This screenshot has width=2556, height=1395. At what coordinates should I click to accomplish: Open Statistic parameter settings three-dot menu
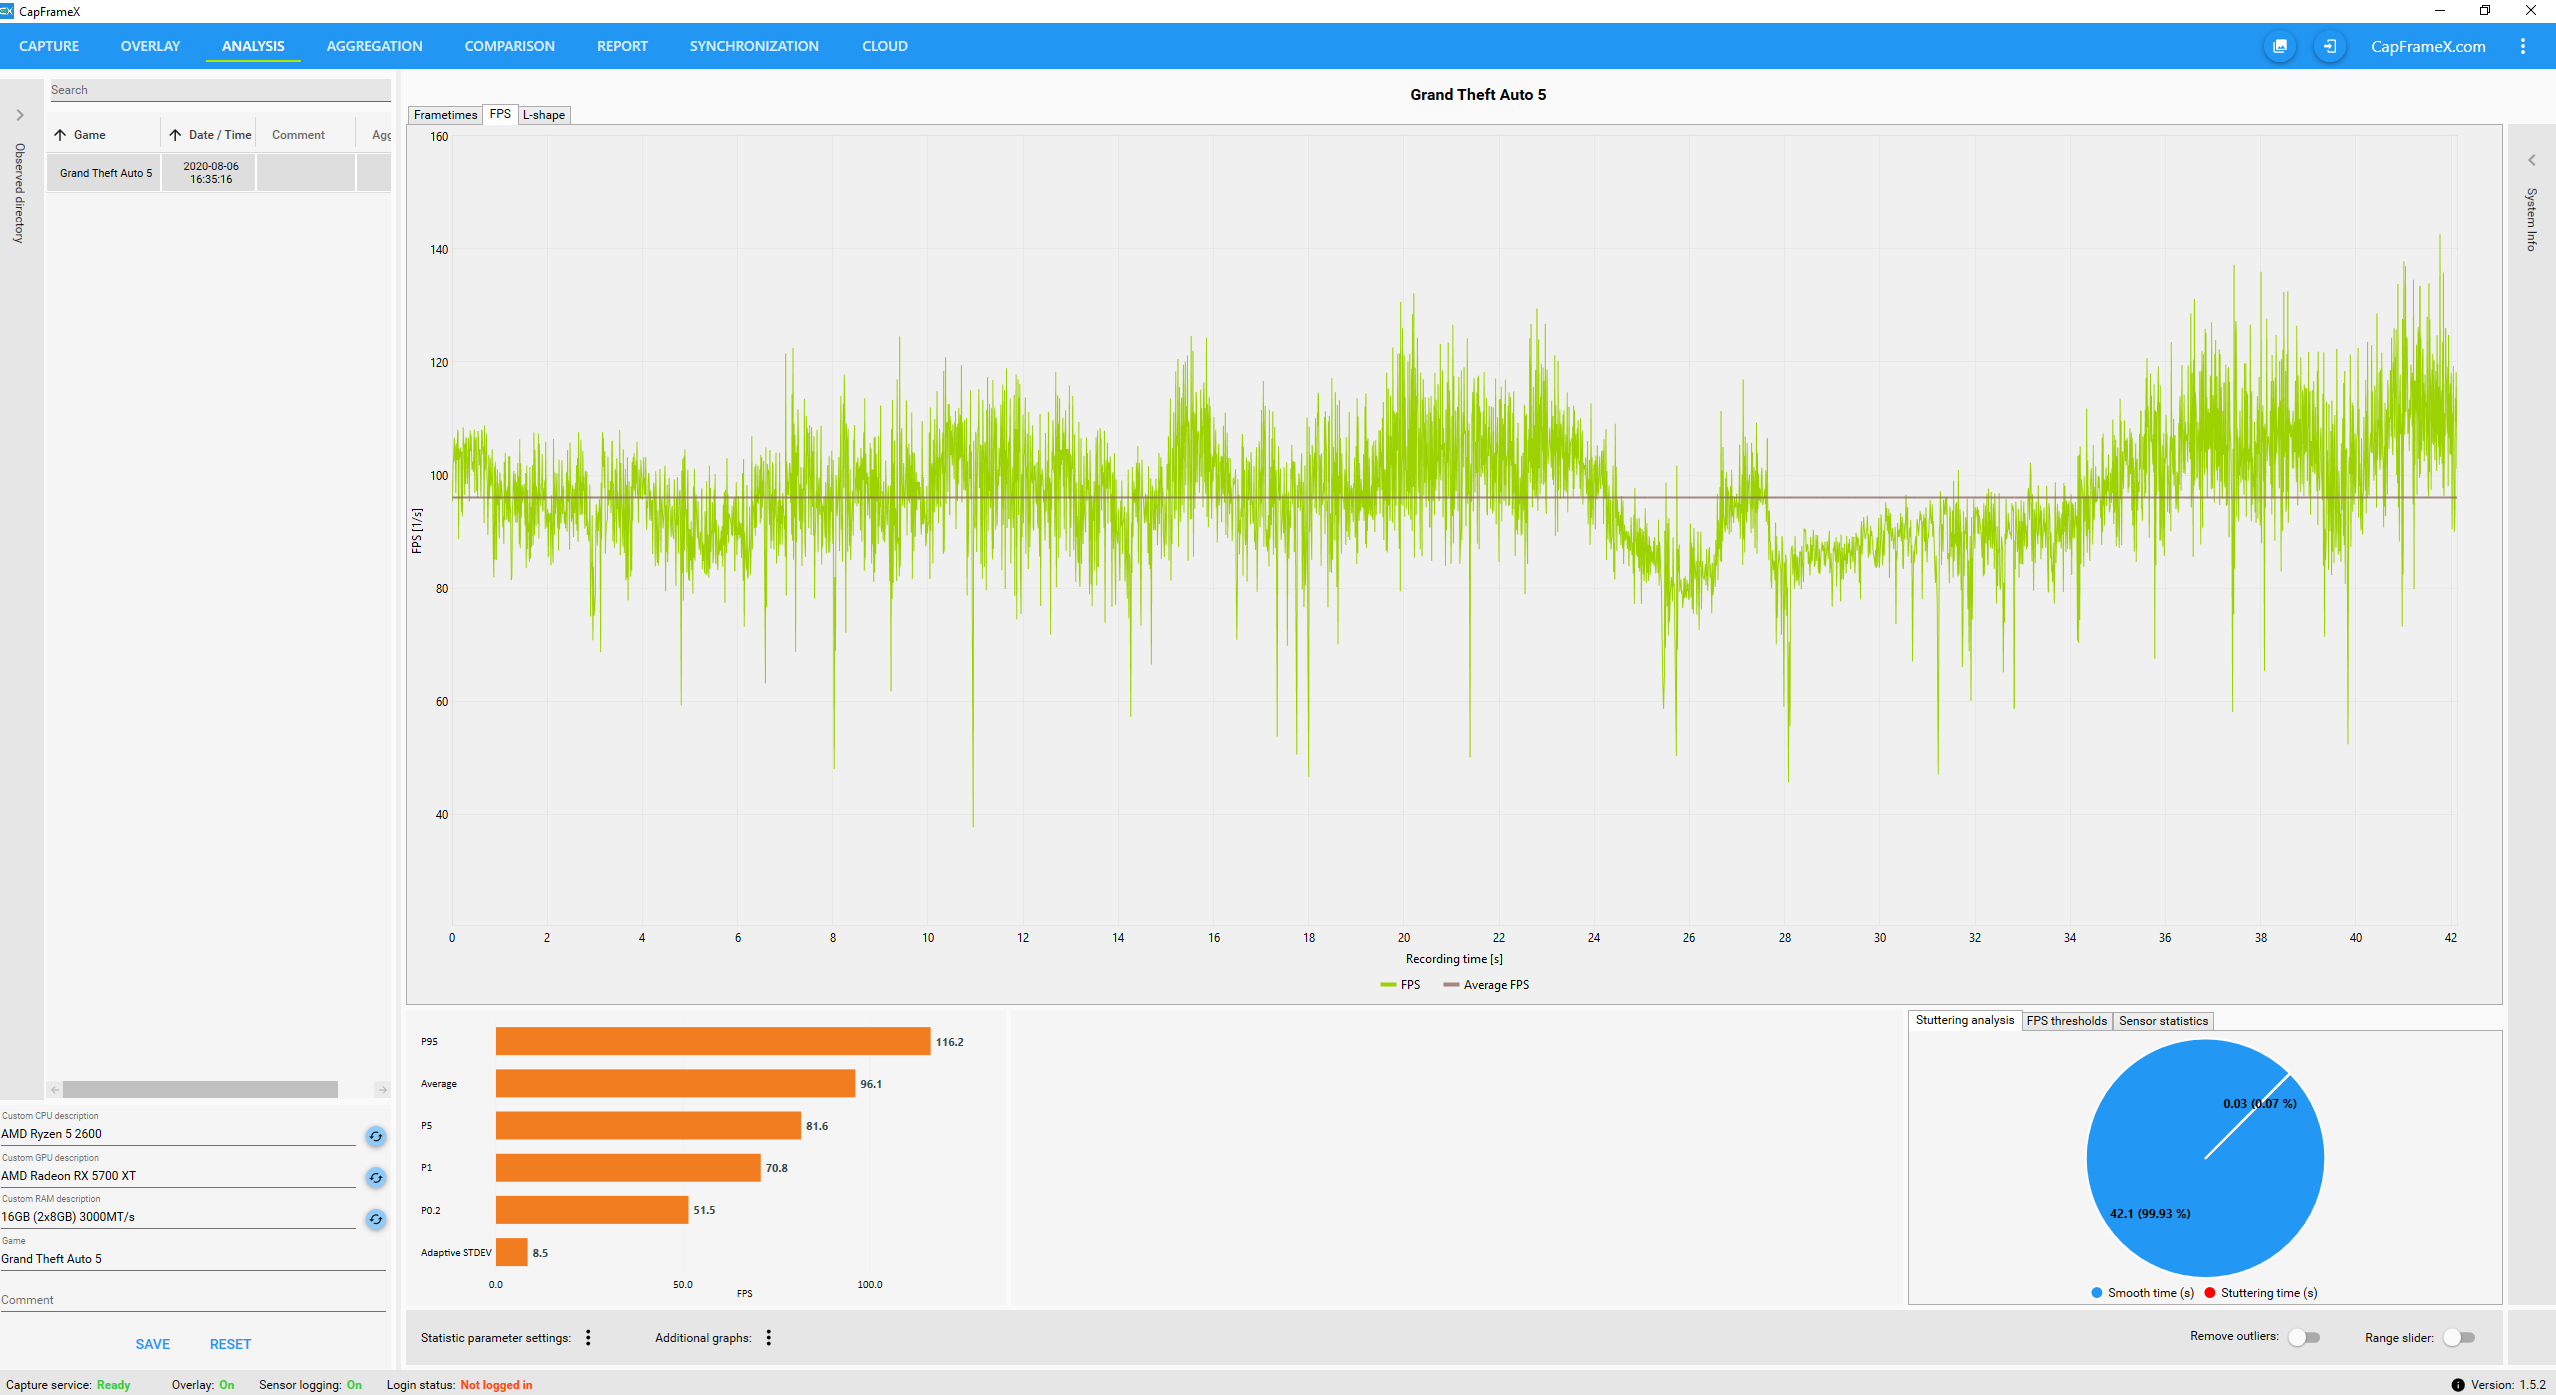(x=588, y=1338)
